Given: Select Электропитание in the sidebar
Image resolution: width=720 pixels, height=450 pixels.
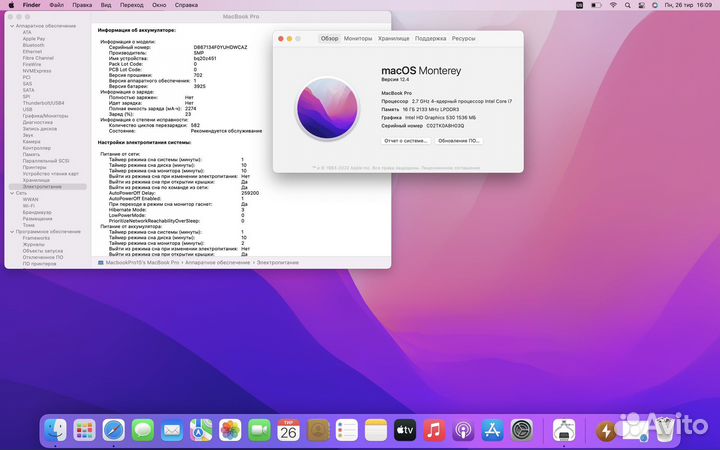Looking at the screenshot, I should pyautogui.click(x=48, y=187).
